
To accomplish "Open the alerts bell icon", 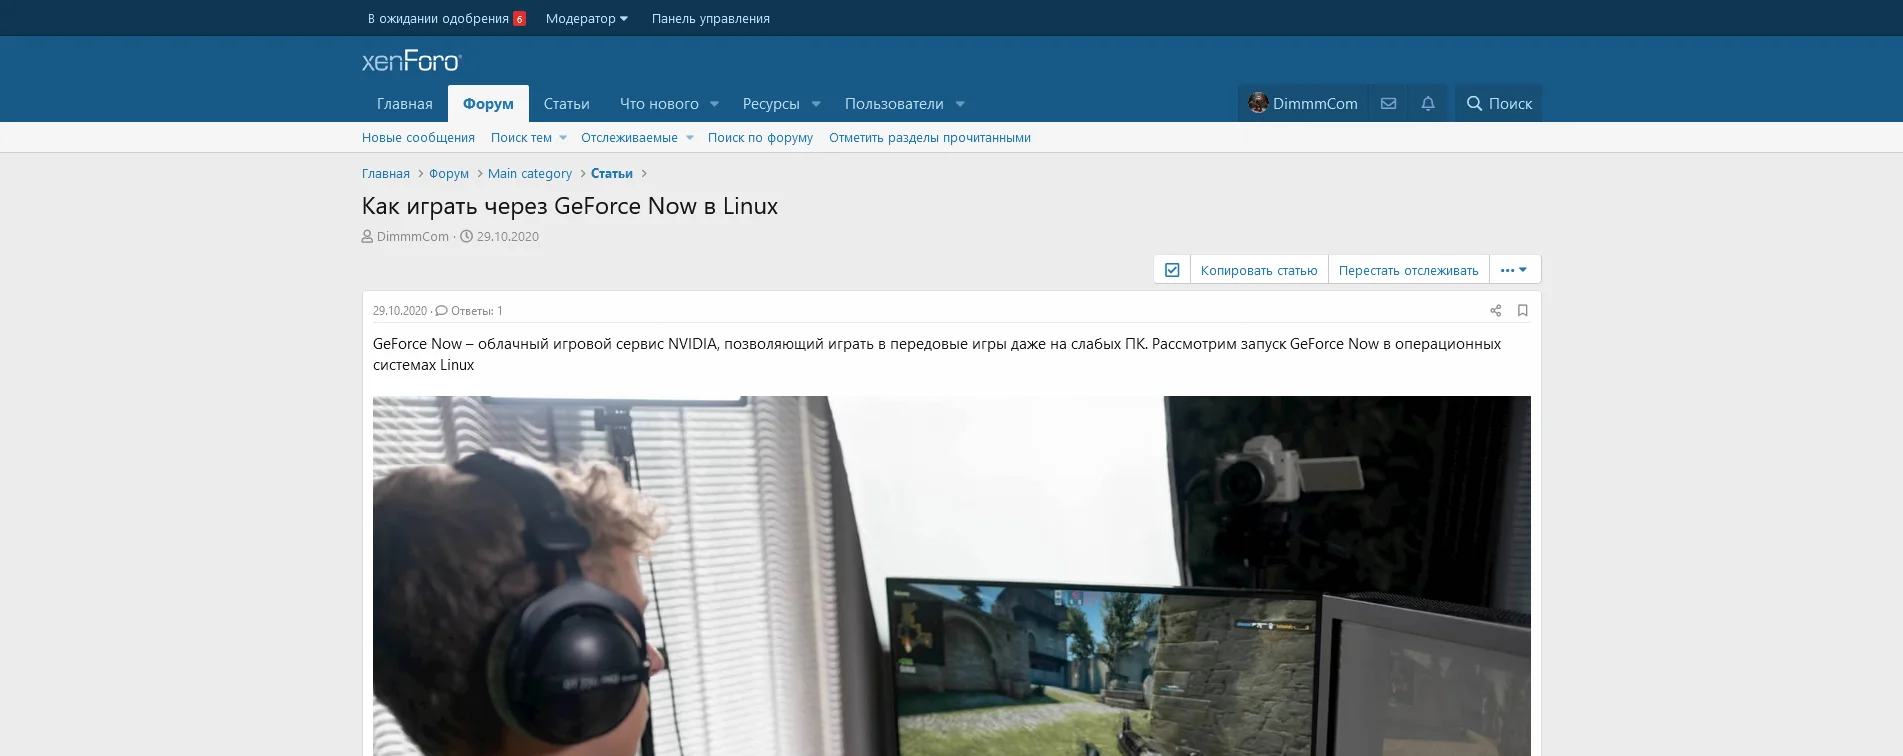I will [1428, 104].
